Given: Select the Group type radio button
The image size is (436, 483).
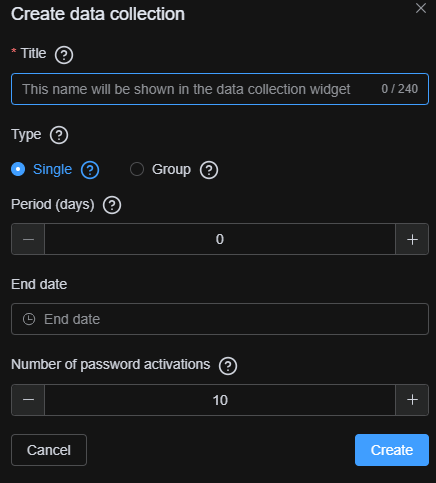Looking at the screenshot, I should (x=137, y=169).
